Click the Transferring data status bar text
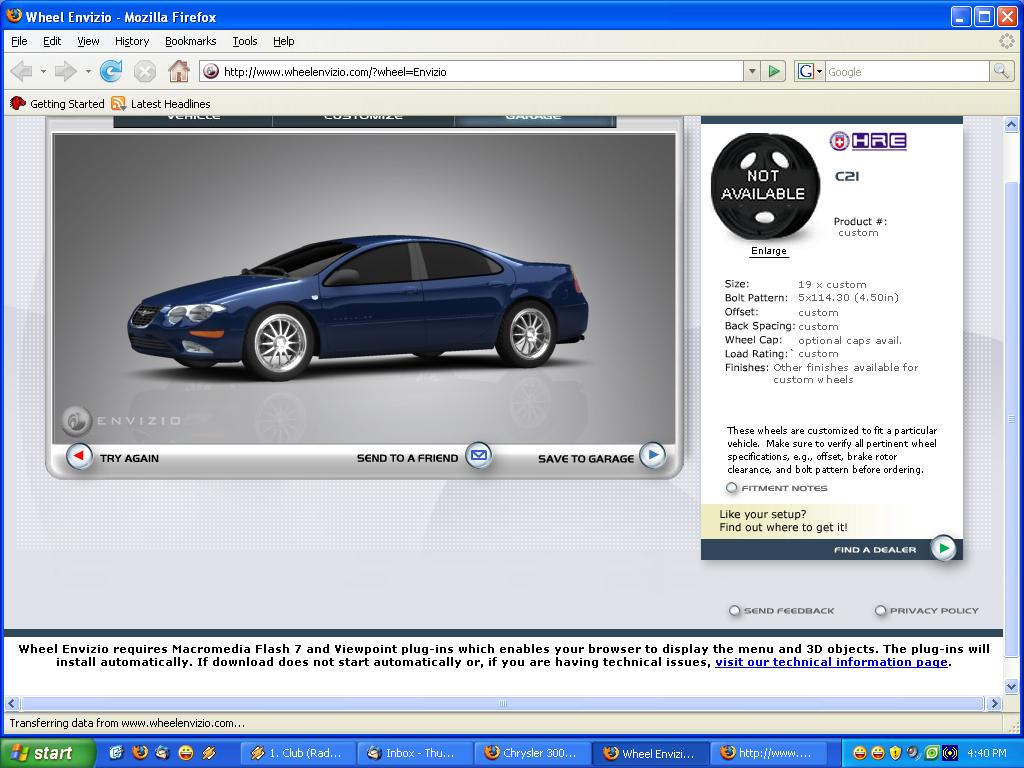 (x=127, y=723)
